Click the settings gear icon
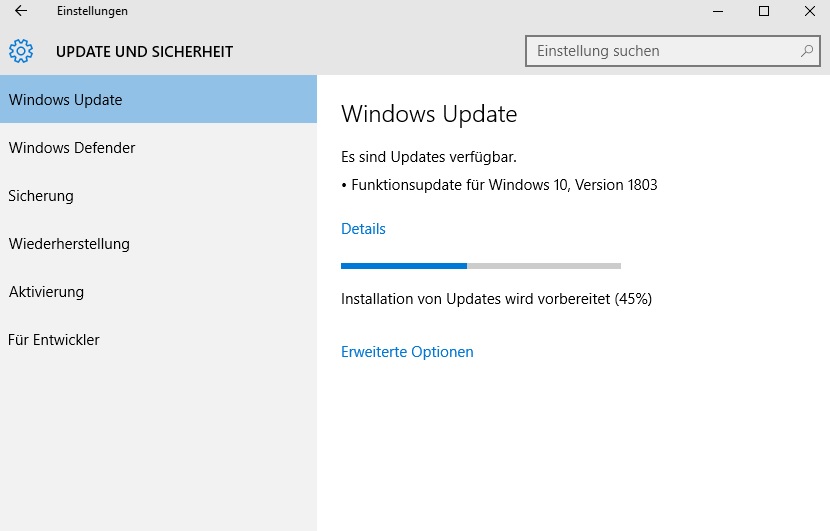Image resolution: width=830 pixels, height=531 pixels. (21, 51)
